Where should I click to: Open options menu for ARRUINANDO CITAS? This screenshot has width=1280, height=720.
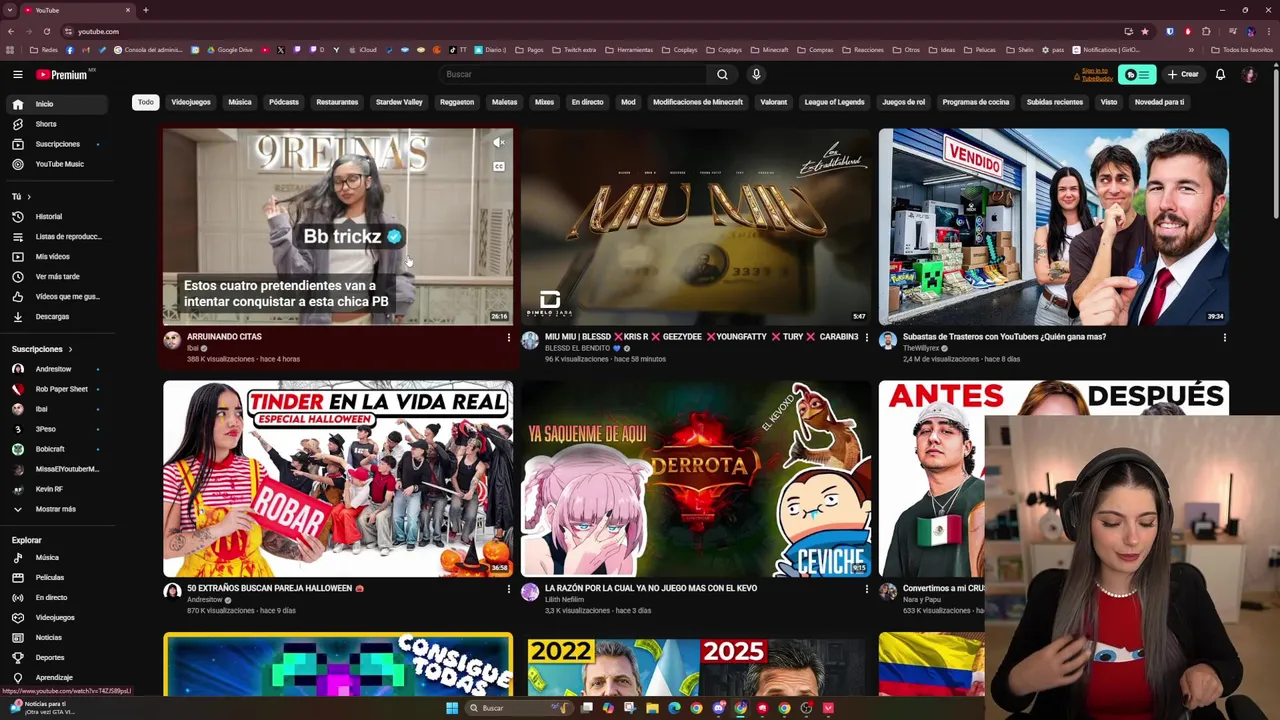[x=508, y=338]
